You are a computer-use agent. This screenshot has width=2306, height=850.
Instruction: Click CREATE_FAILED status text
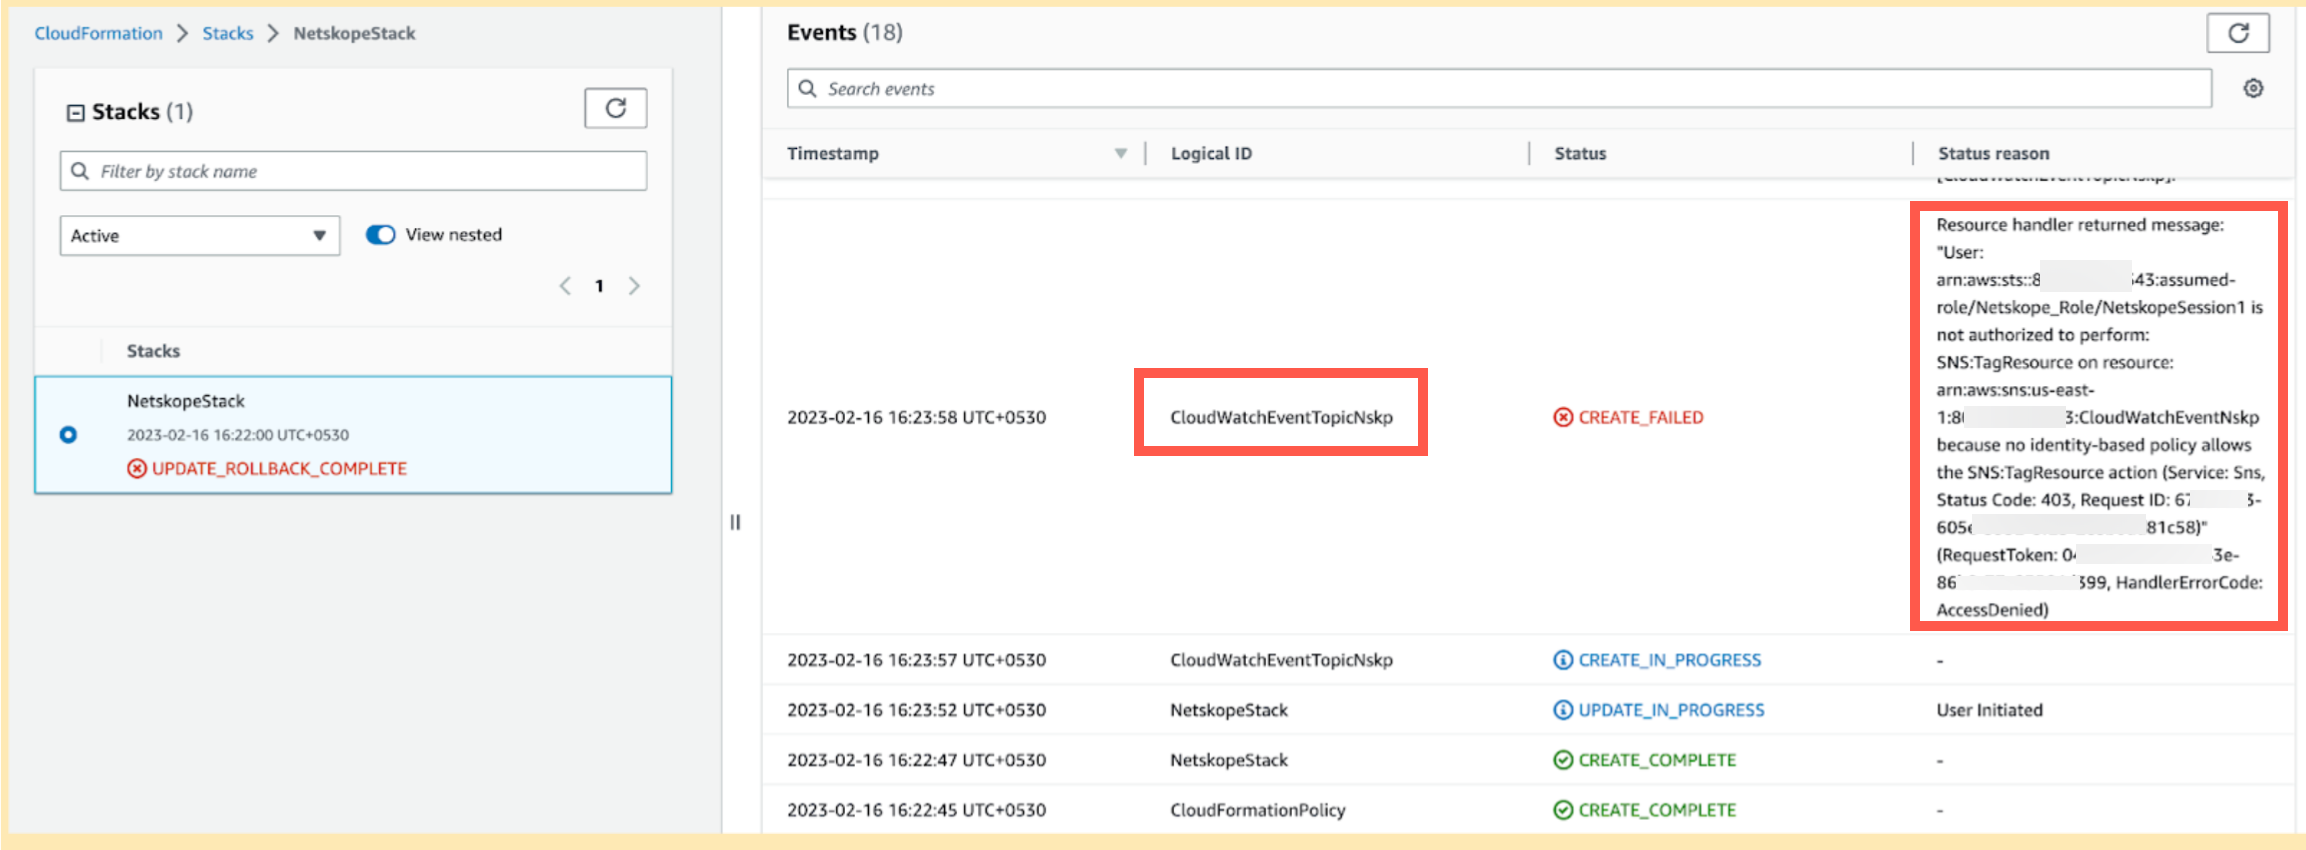[1641, 417]
